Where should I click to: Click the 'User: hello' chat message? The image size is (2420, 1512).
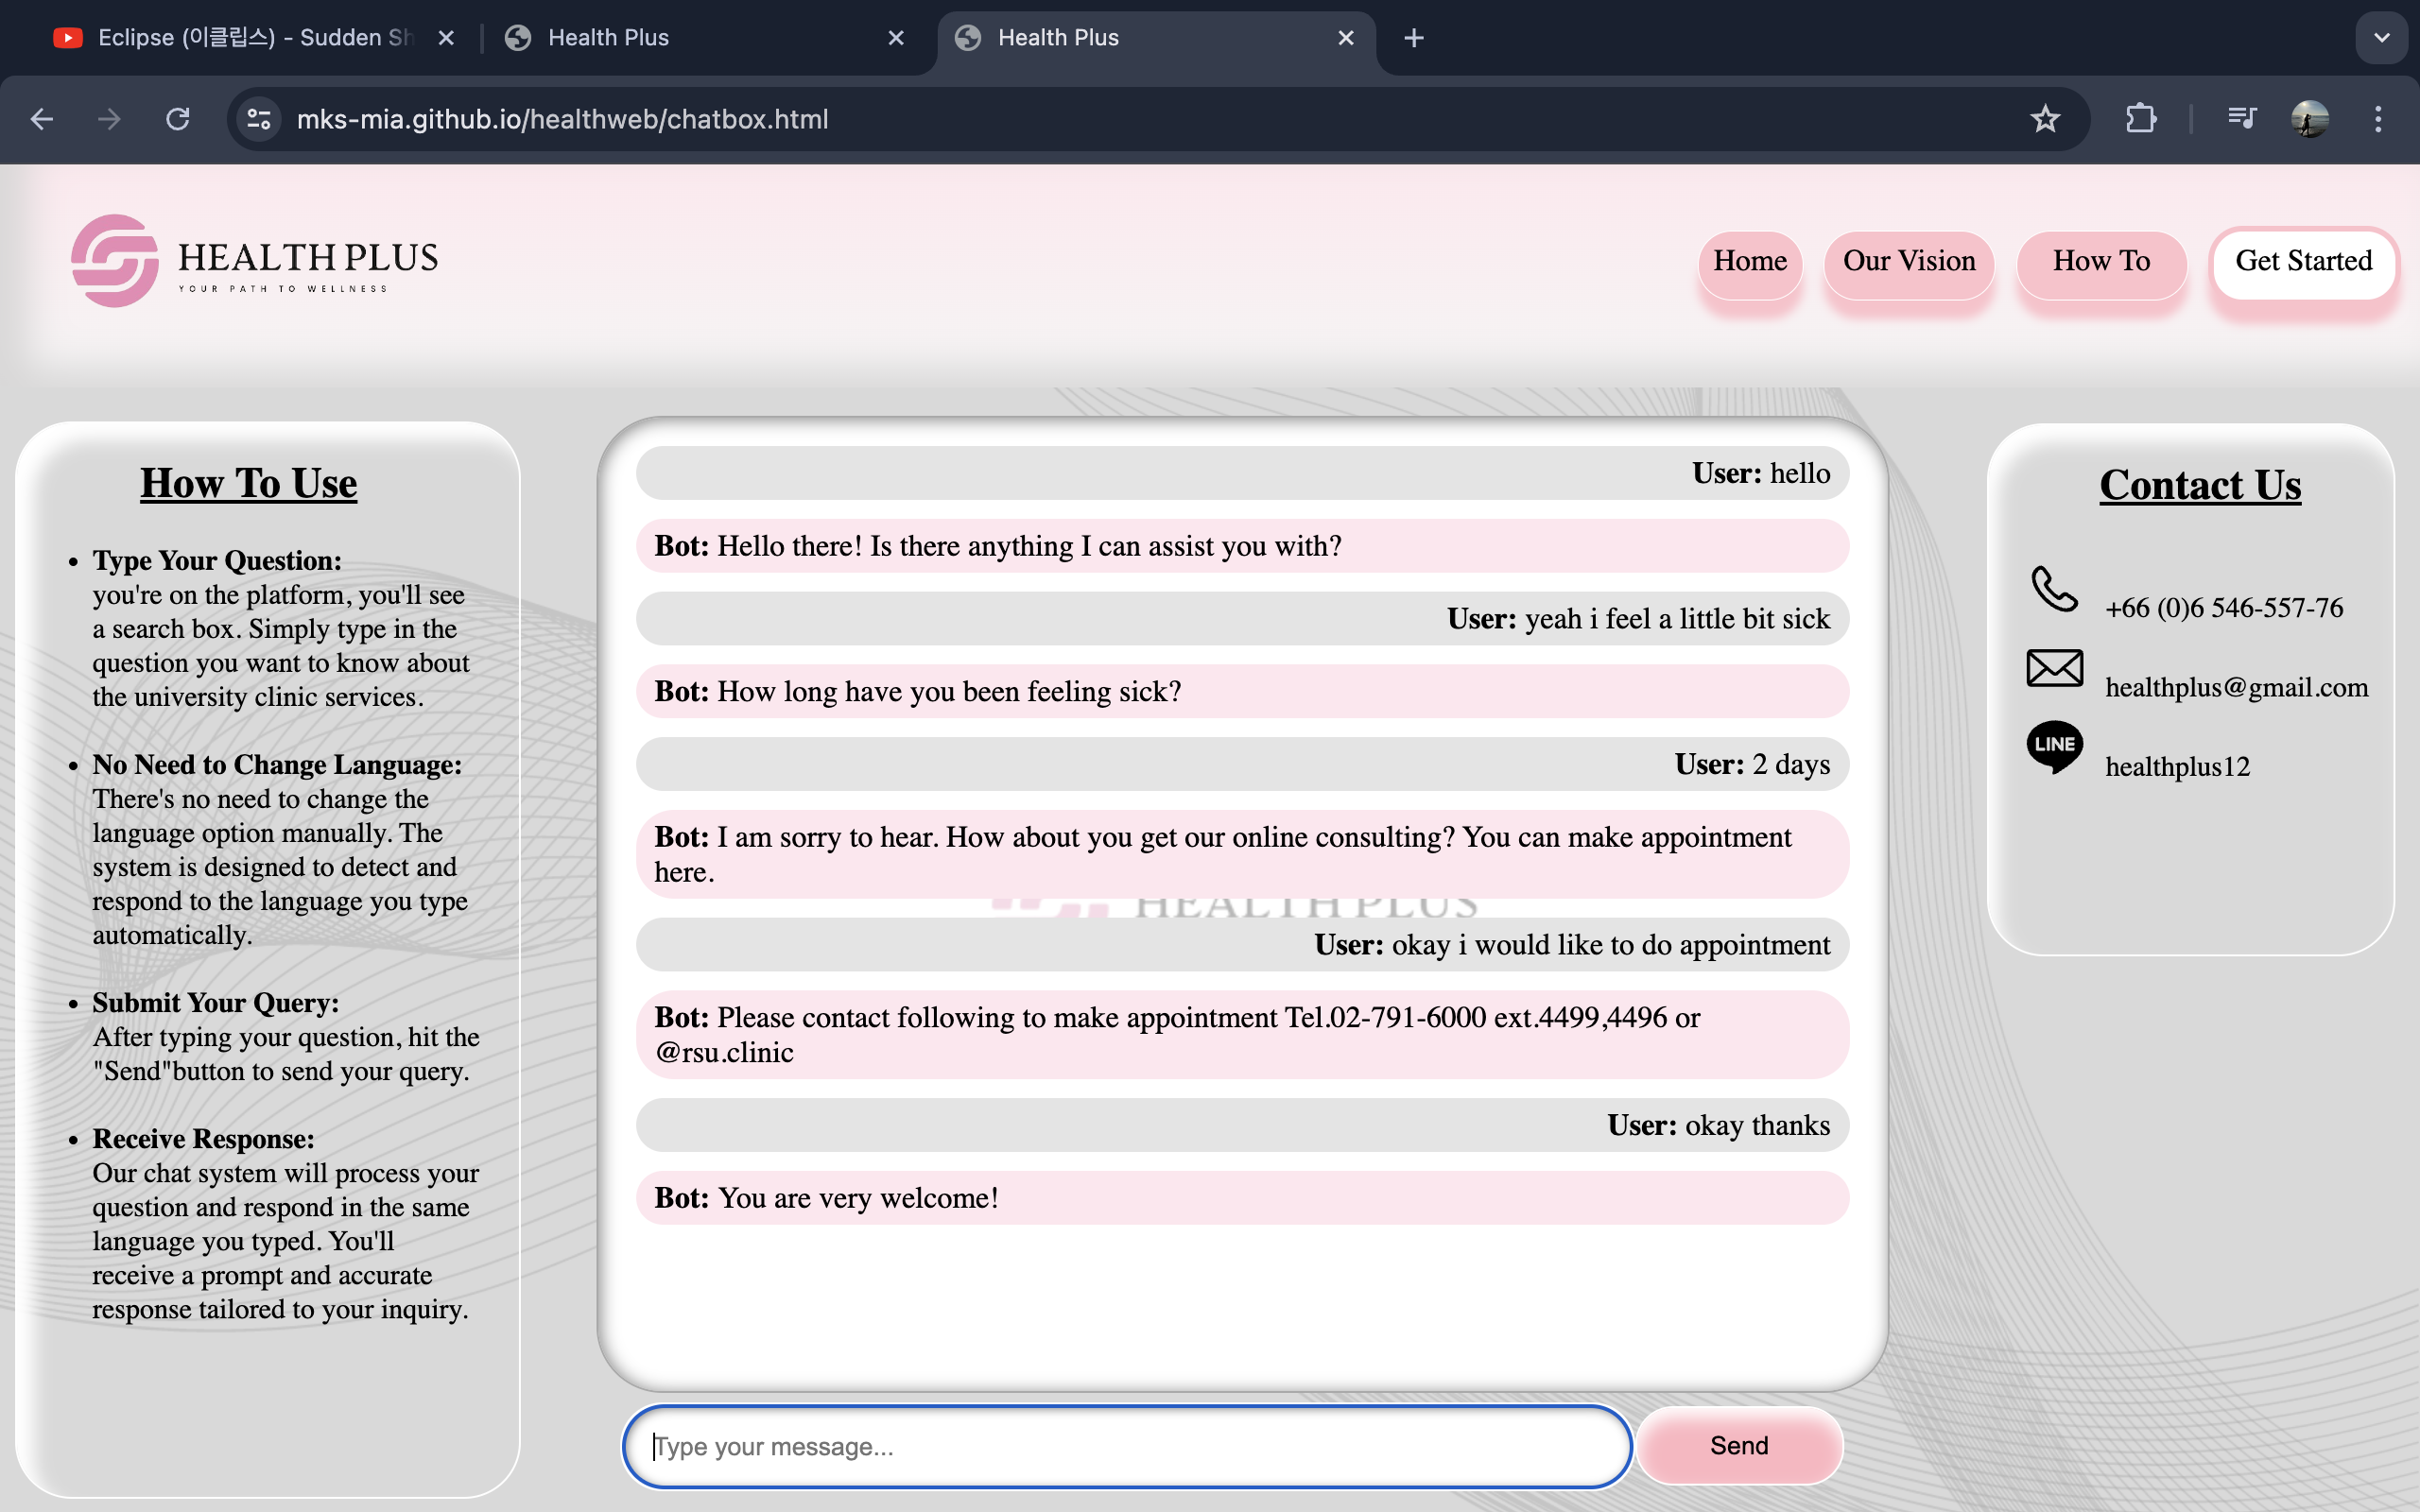tap(1242, 473)
